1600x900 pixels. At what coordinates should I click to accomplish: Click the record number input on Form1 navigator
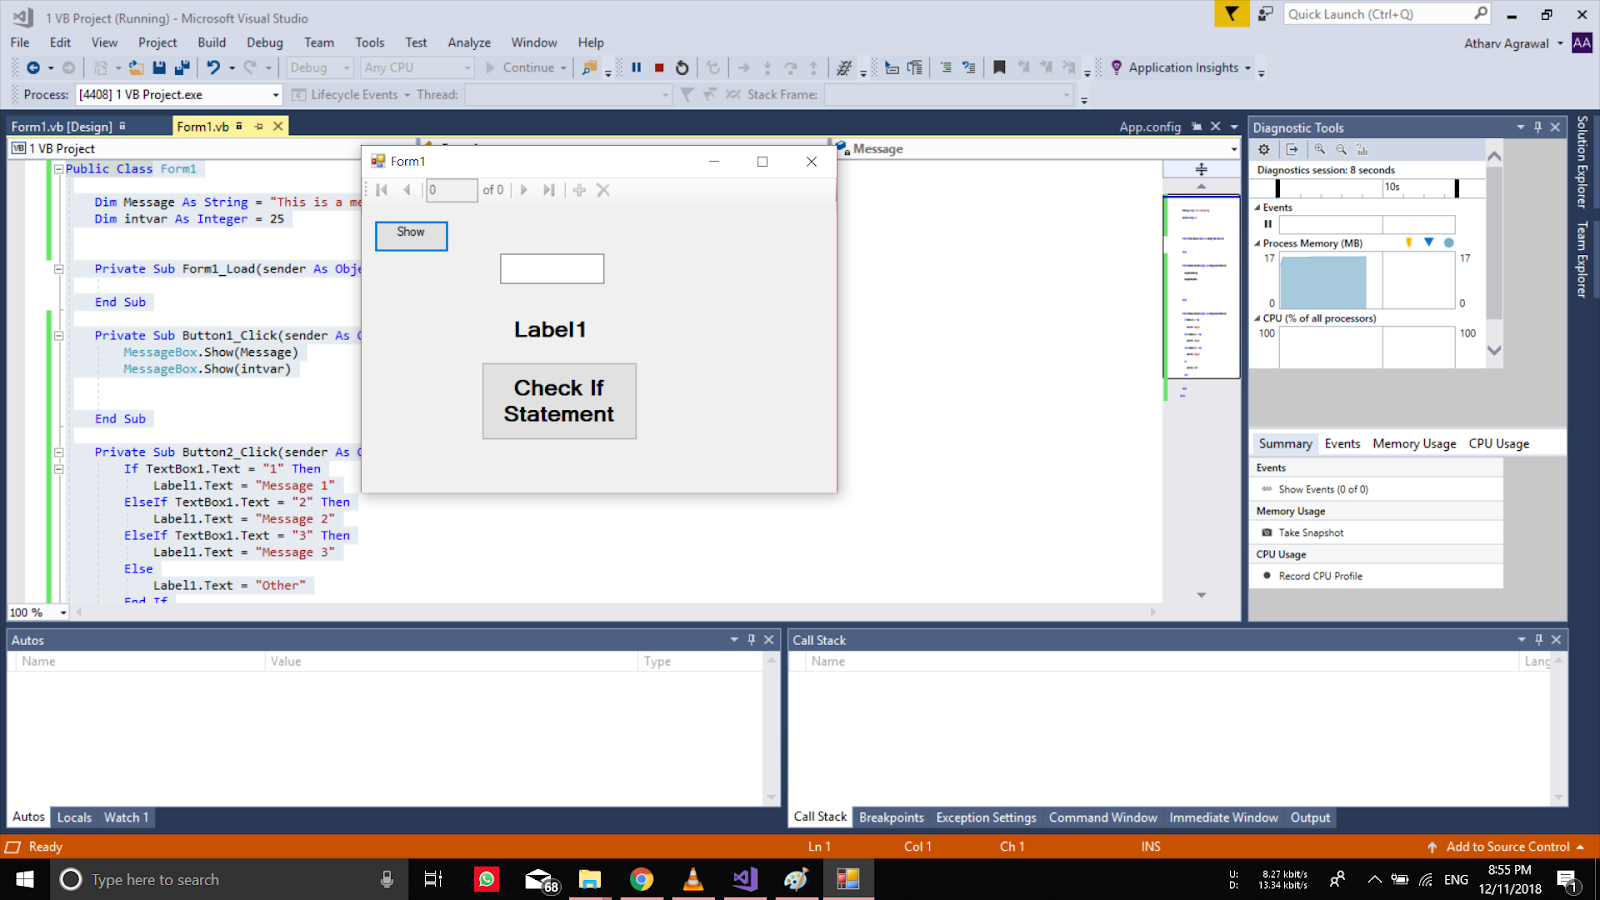(451, 189)
